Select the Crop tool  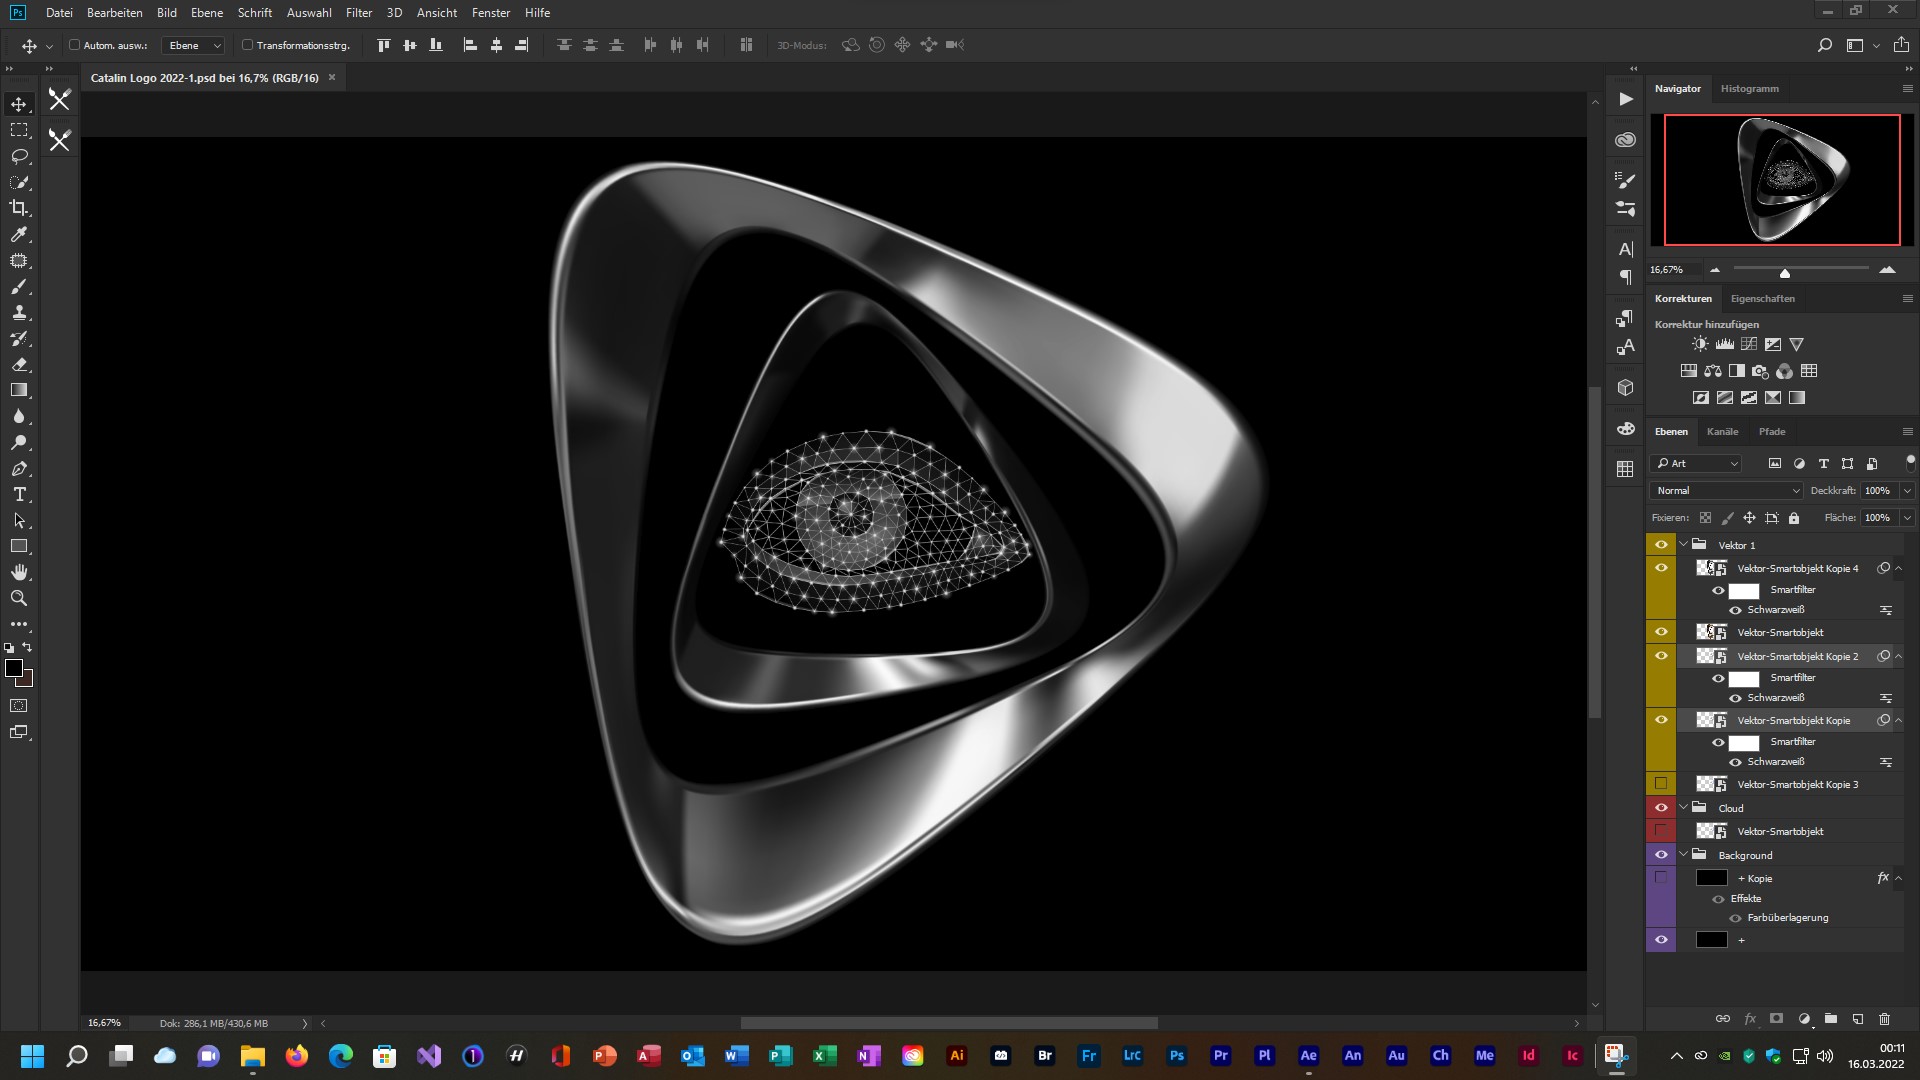[x=19, y=208]
